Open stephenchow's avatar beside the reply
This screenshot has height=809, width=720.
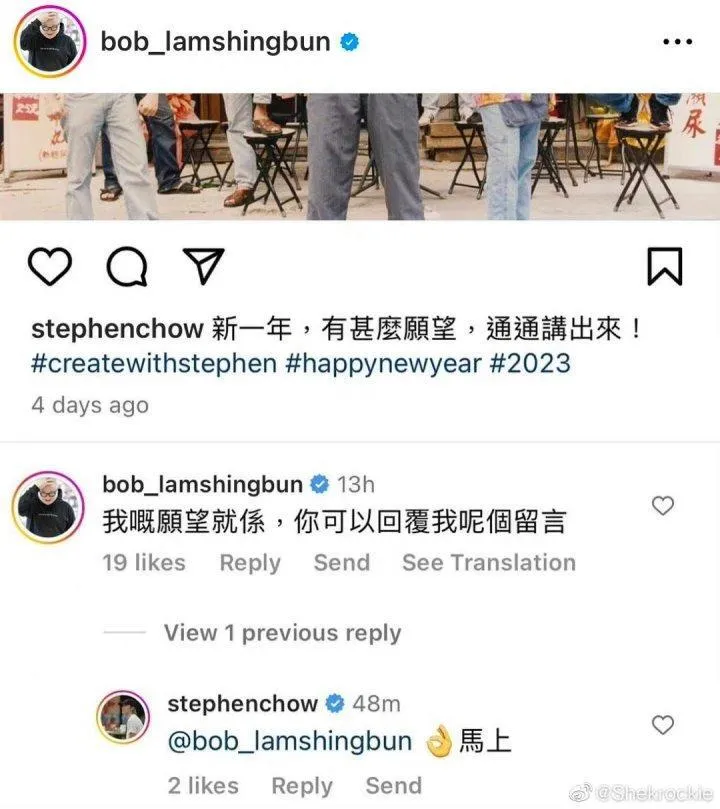(123, 717)
